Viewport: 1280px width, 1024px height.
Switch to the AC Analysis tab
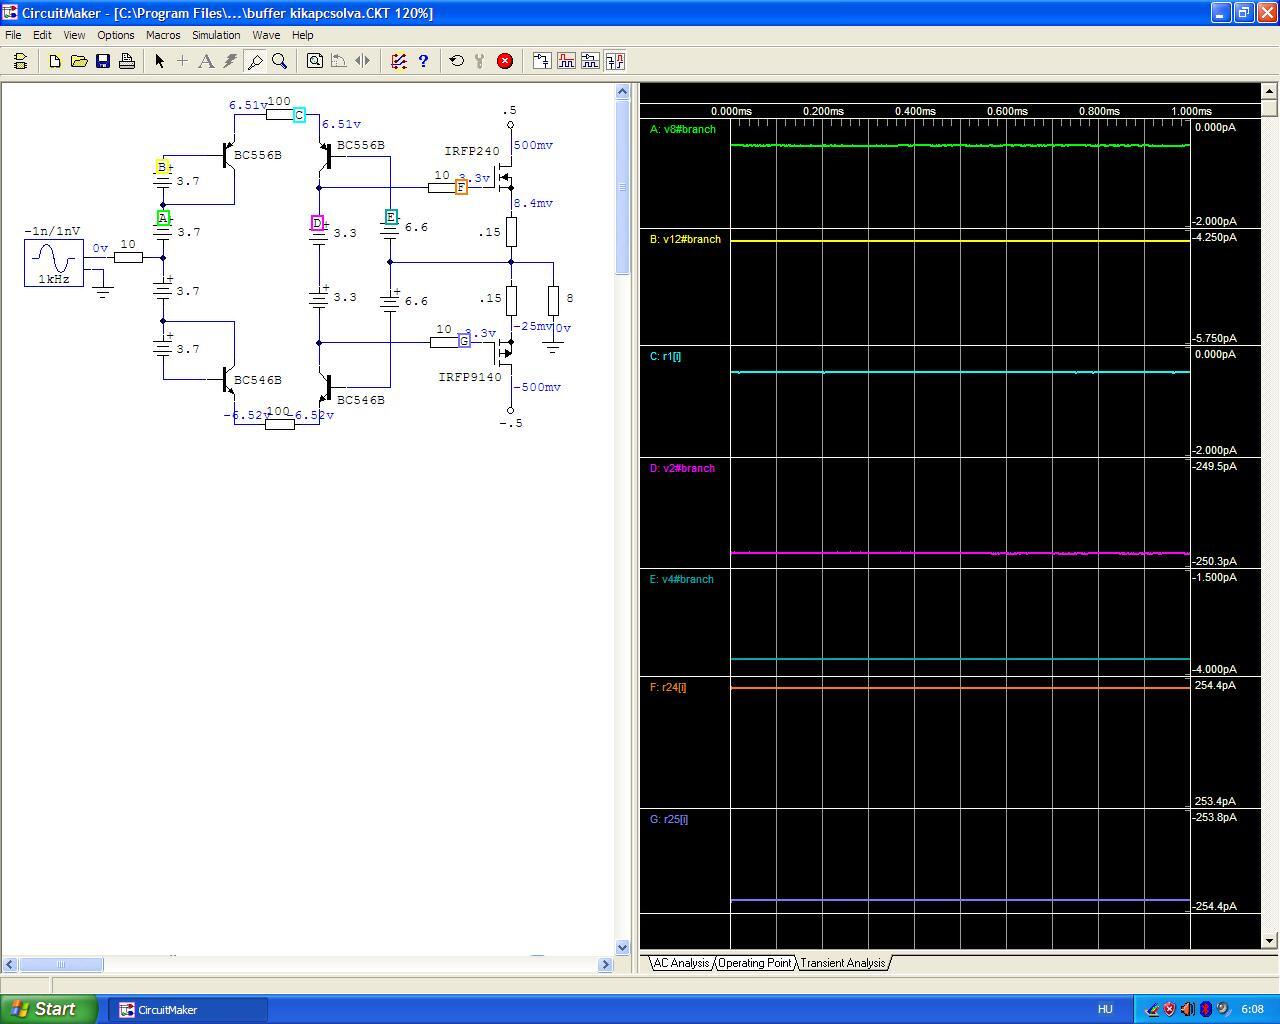point(681,963)
